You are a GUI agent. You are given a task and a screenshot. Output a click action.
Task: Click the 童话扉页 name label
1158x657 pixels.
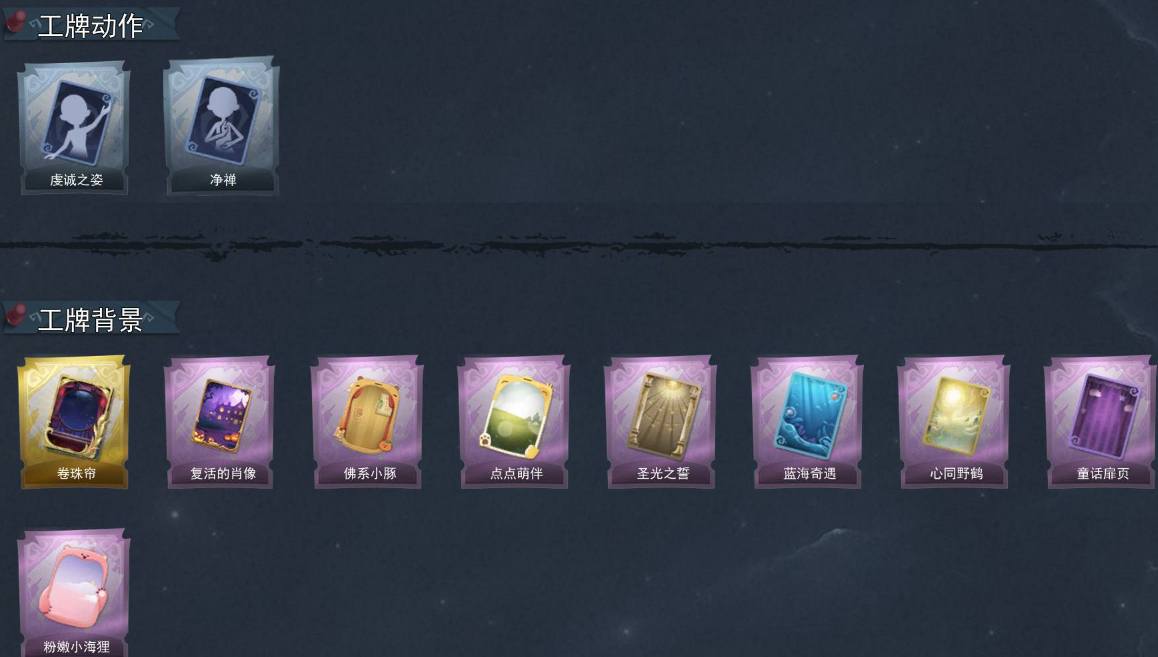pos(1103,473)
